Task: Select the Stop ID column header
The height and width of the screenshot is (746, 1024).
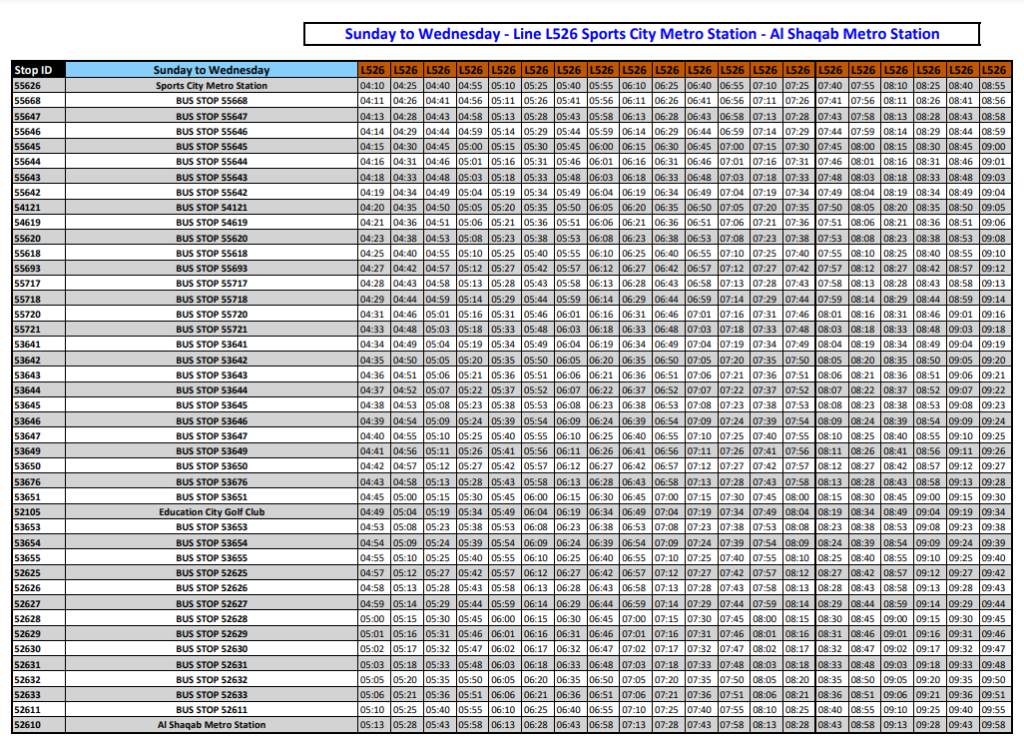Action: (x=38, y=70)
